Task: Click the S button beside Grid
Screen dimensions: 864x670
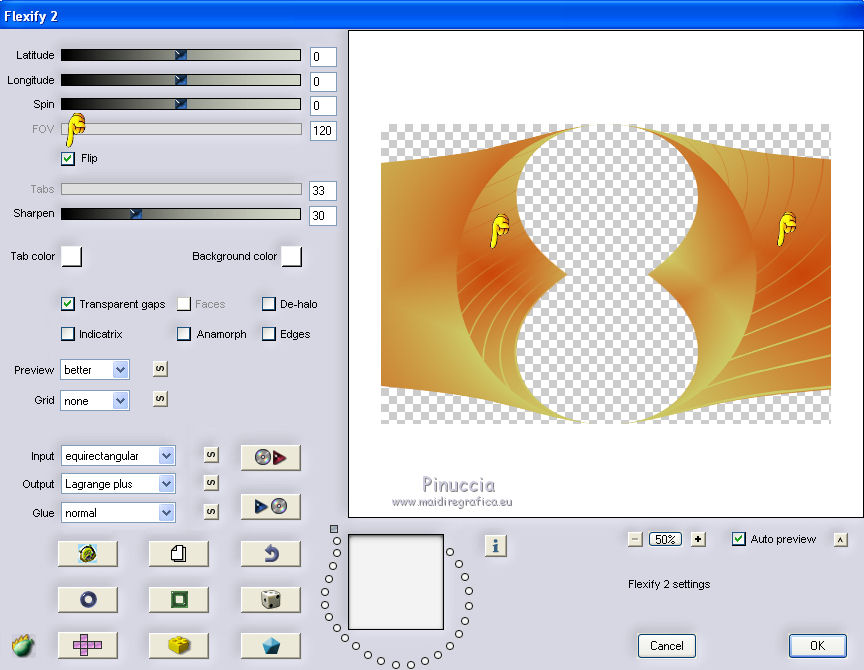Action: point(160,398)
